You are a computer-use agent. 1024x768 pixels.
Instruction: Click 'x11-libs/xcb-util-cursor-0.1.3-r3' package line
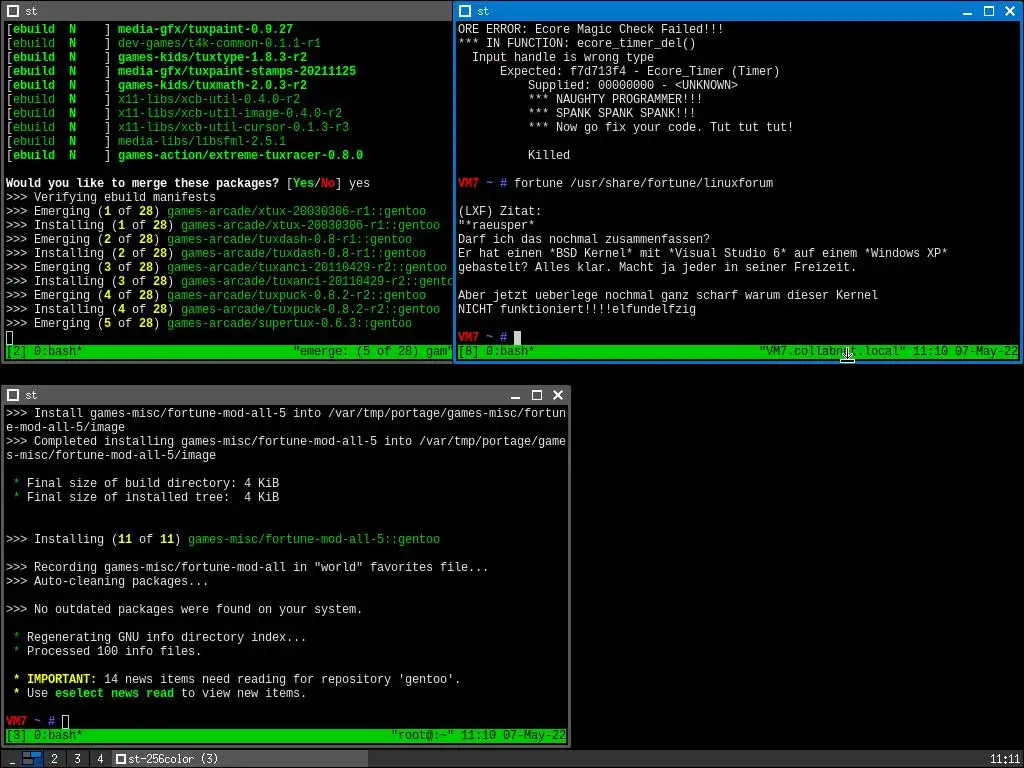[x=233, y=127]
